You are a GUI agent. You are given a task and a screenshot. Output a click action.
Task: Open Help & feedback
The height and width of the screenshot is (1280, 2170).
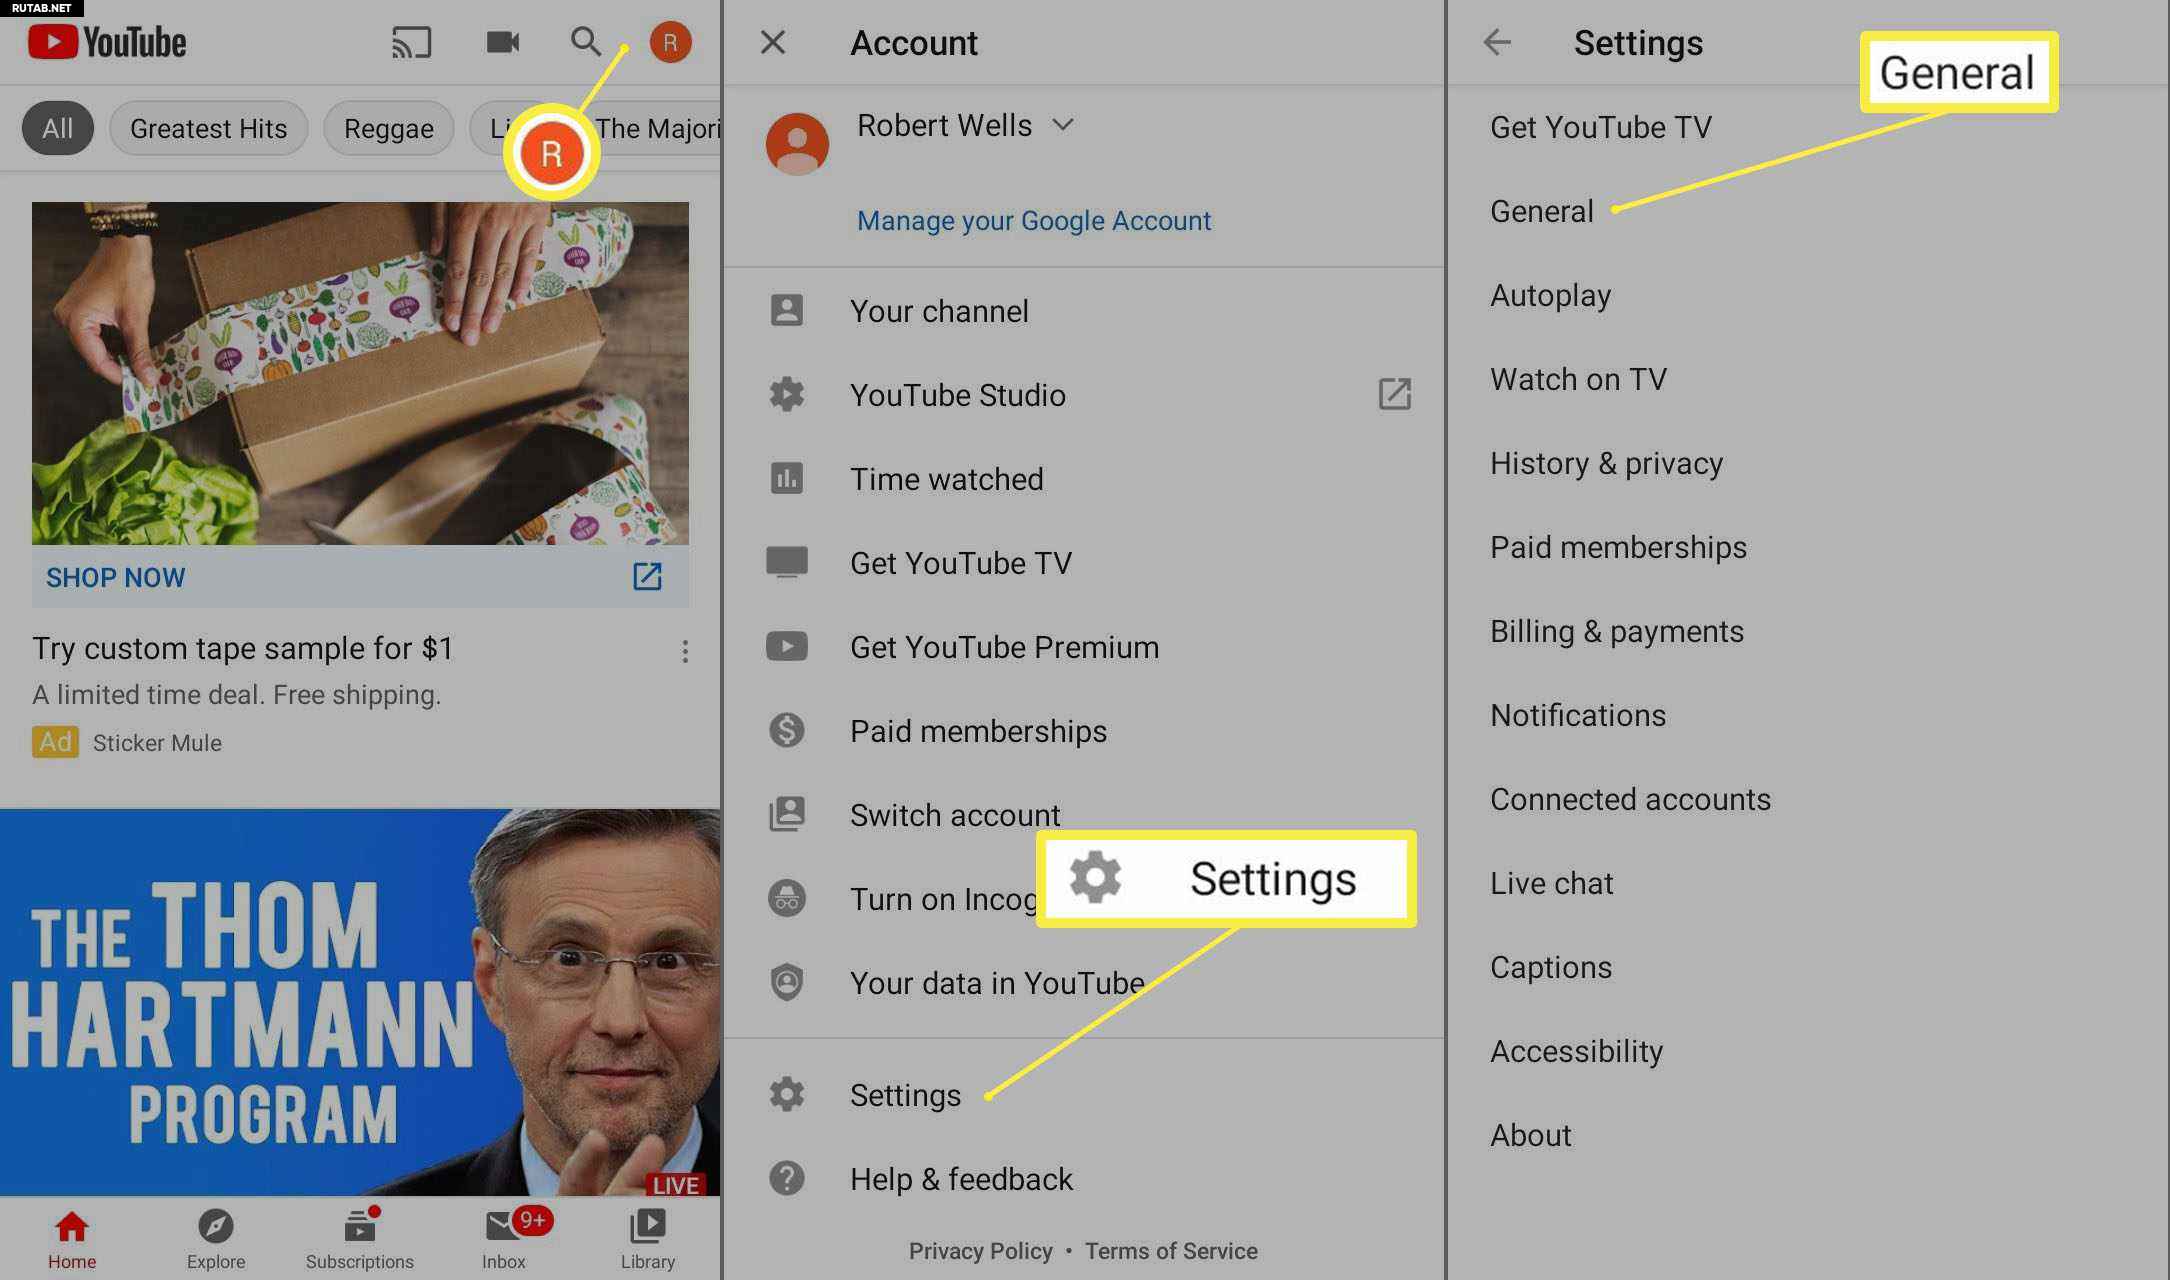(1085, 1178)
